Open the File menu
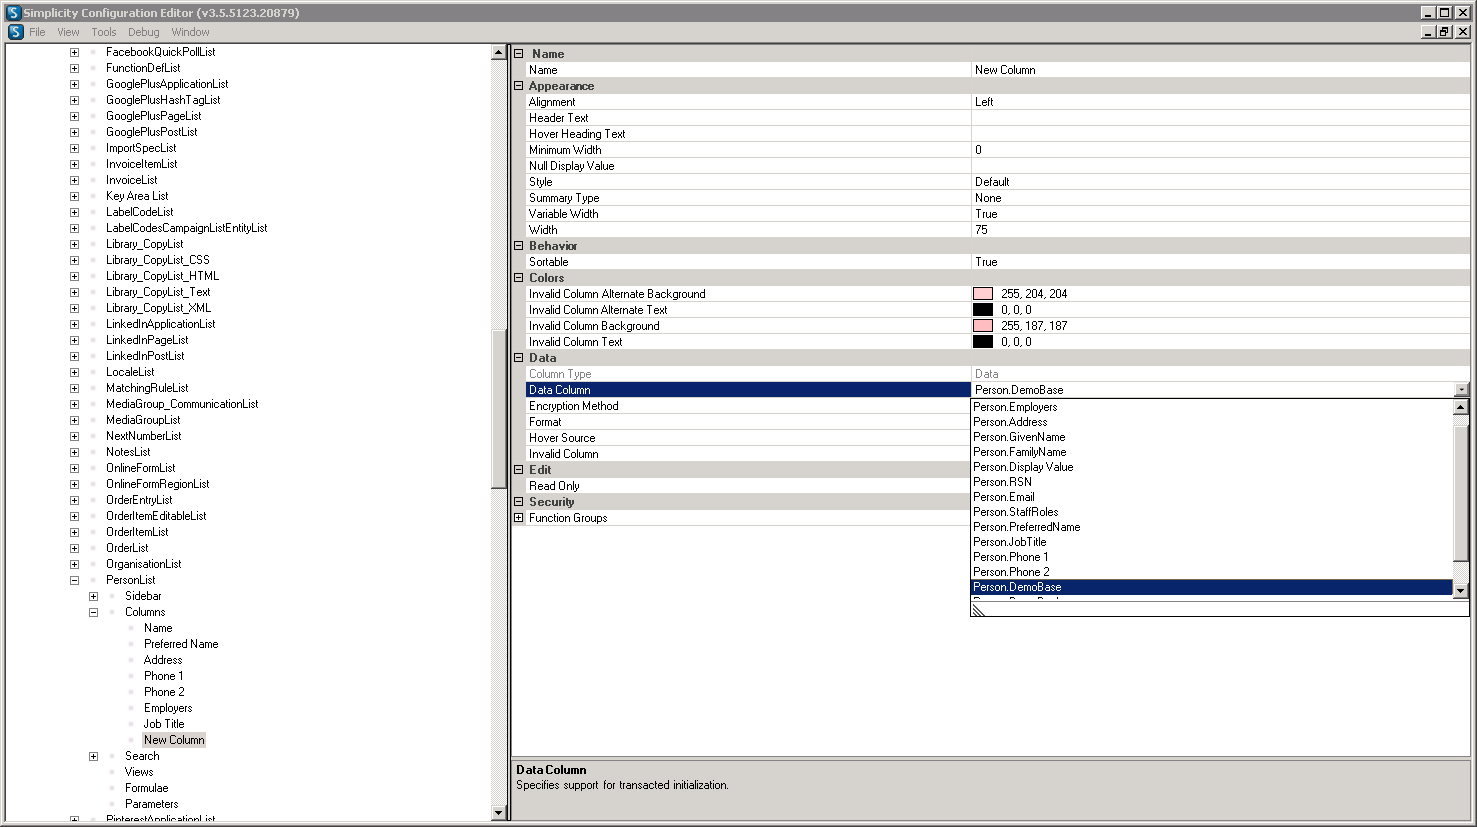 [37, 32]
